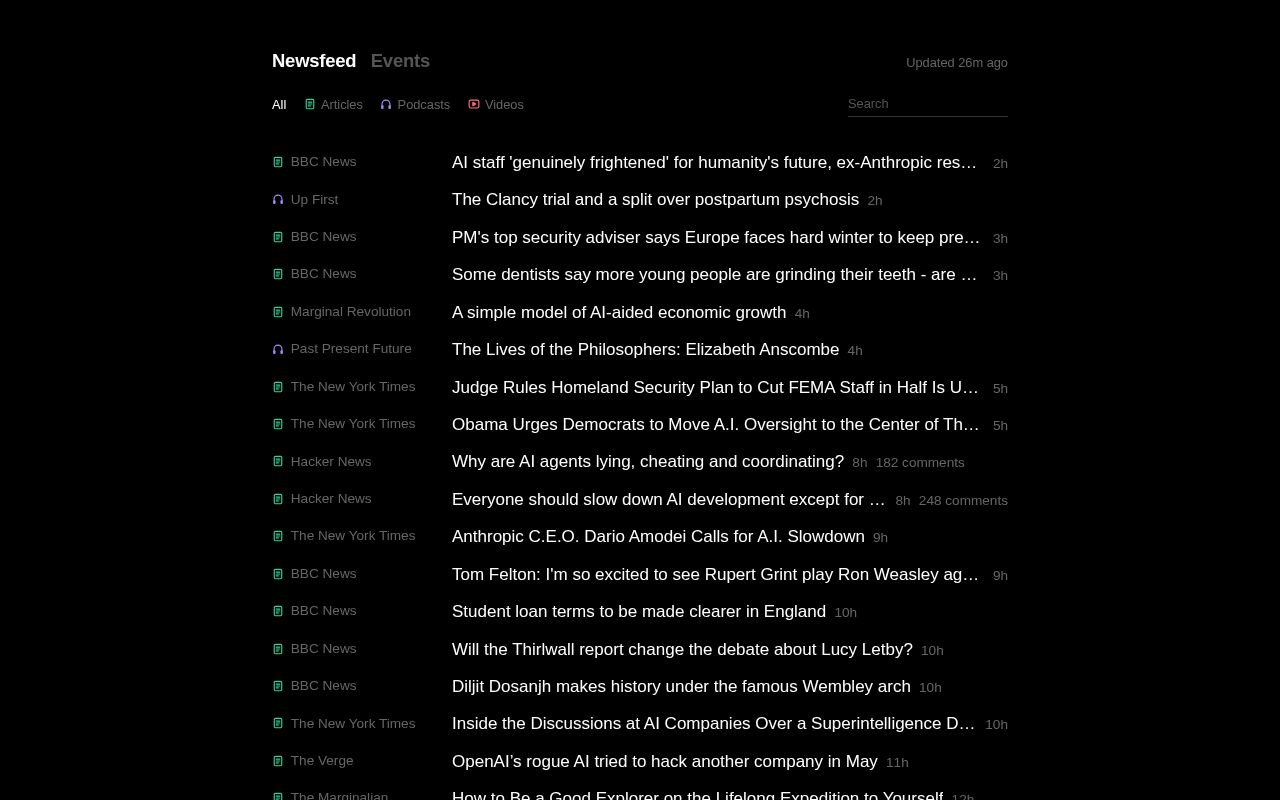Viewport: 1280px width, 800px height.
Task: Switch to the Newsfeed tab
Action: tap(314, 61)
